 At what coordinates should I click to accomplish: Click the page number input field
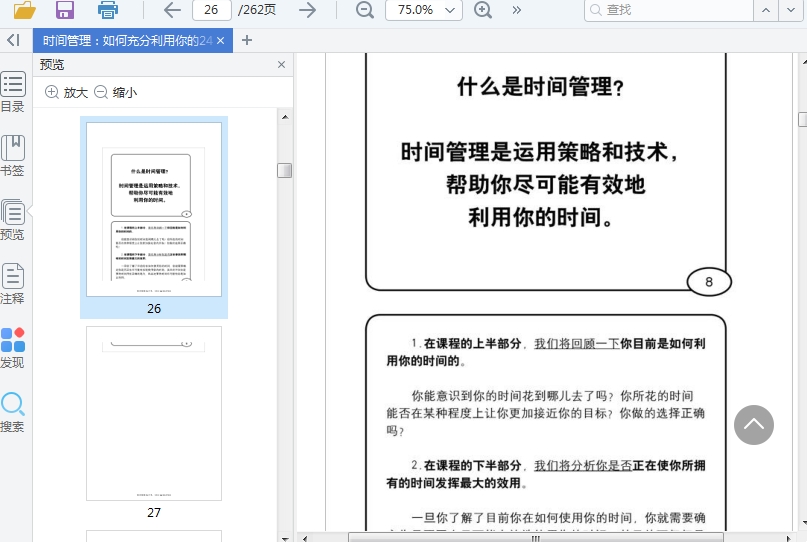tap(211, 10)
